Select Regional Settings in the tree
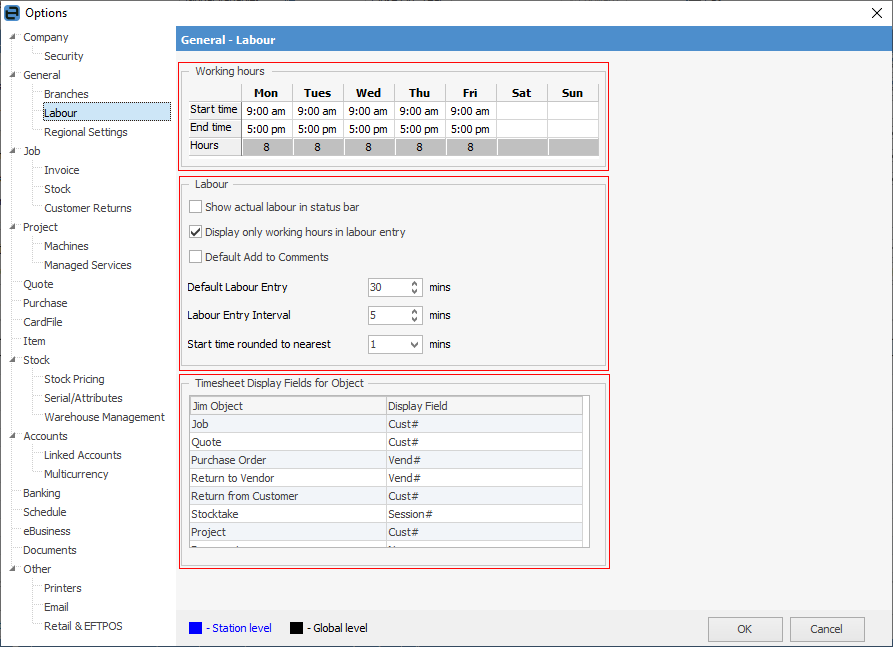 pyautogui.click(x=85, y=132)
